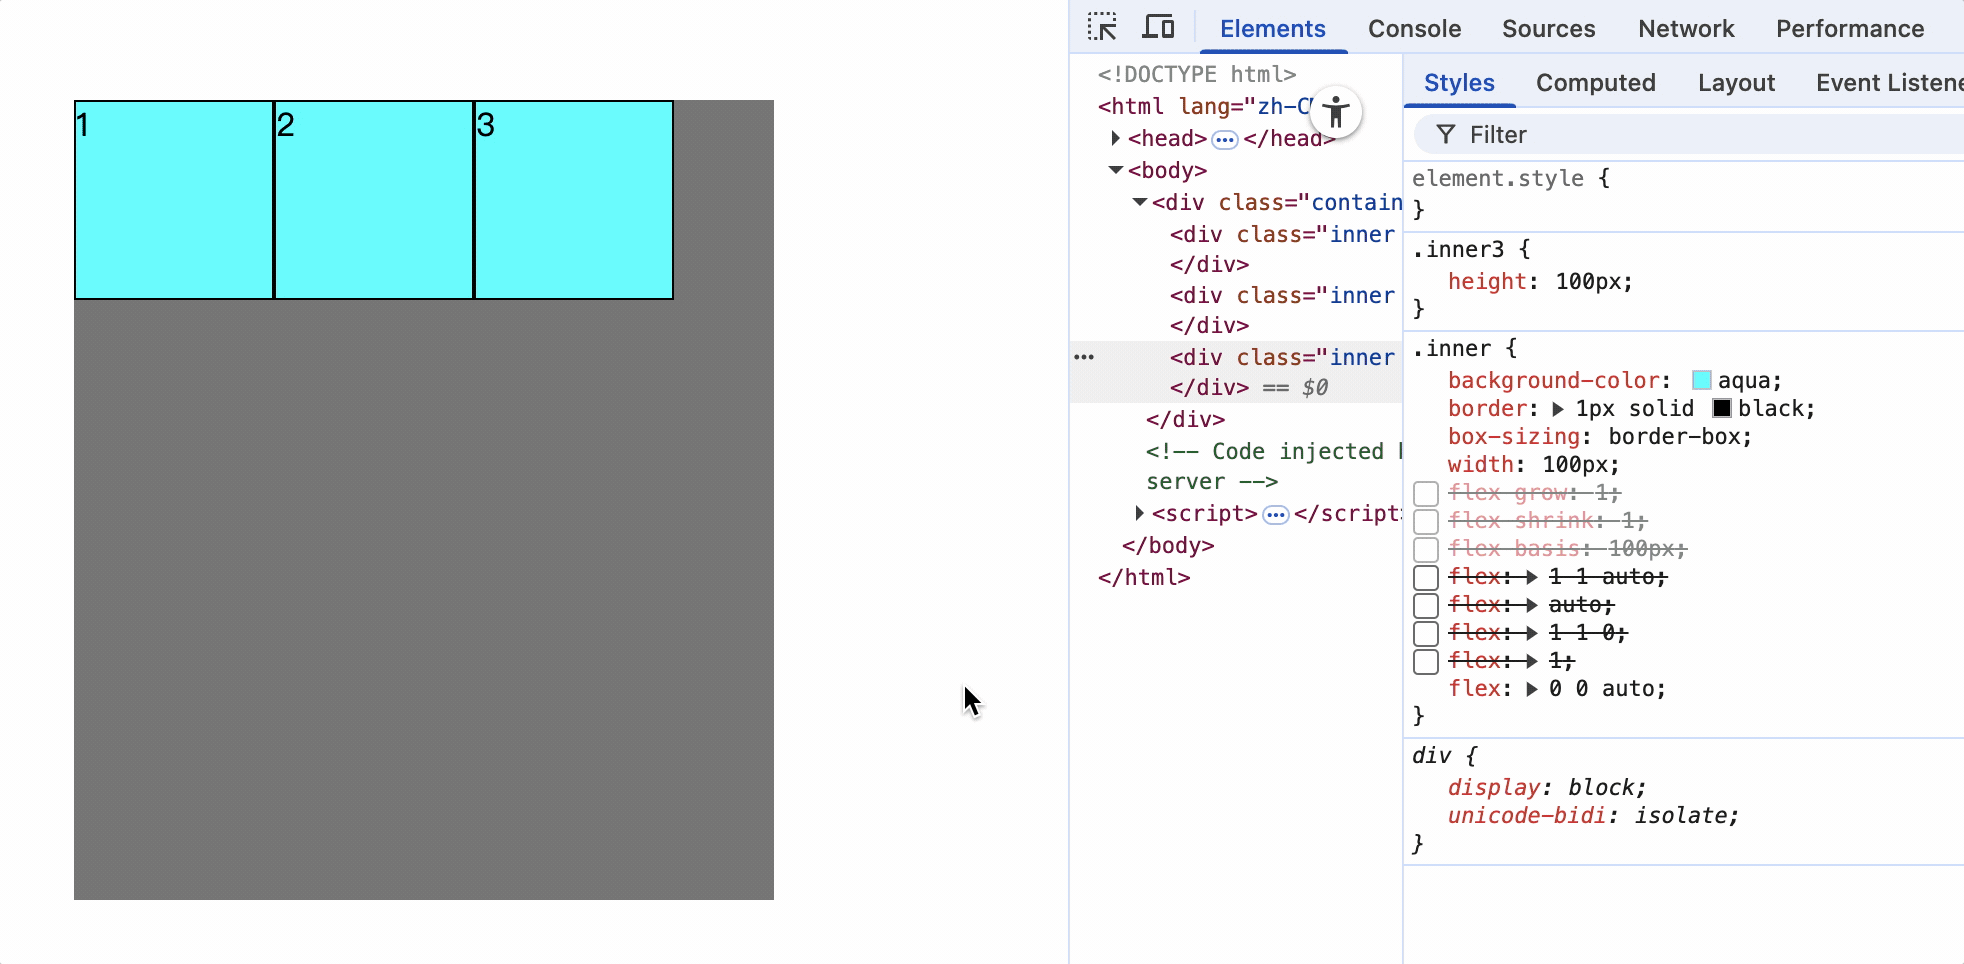Open the Performance tab
1964x964 pixels.
pyautogui.click(x=1850, y=28)
